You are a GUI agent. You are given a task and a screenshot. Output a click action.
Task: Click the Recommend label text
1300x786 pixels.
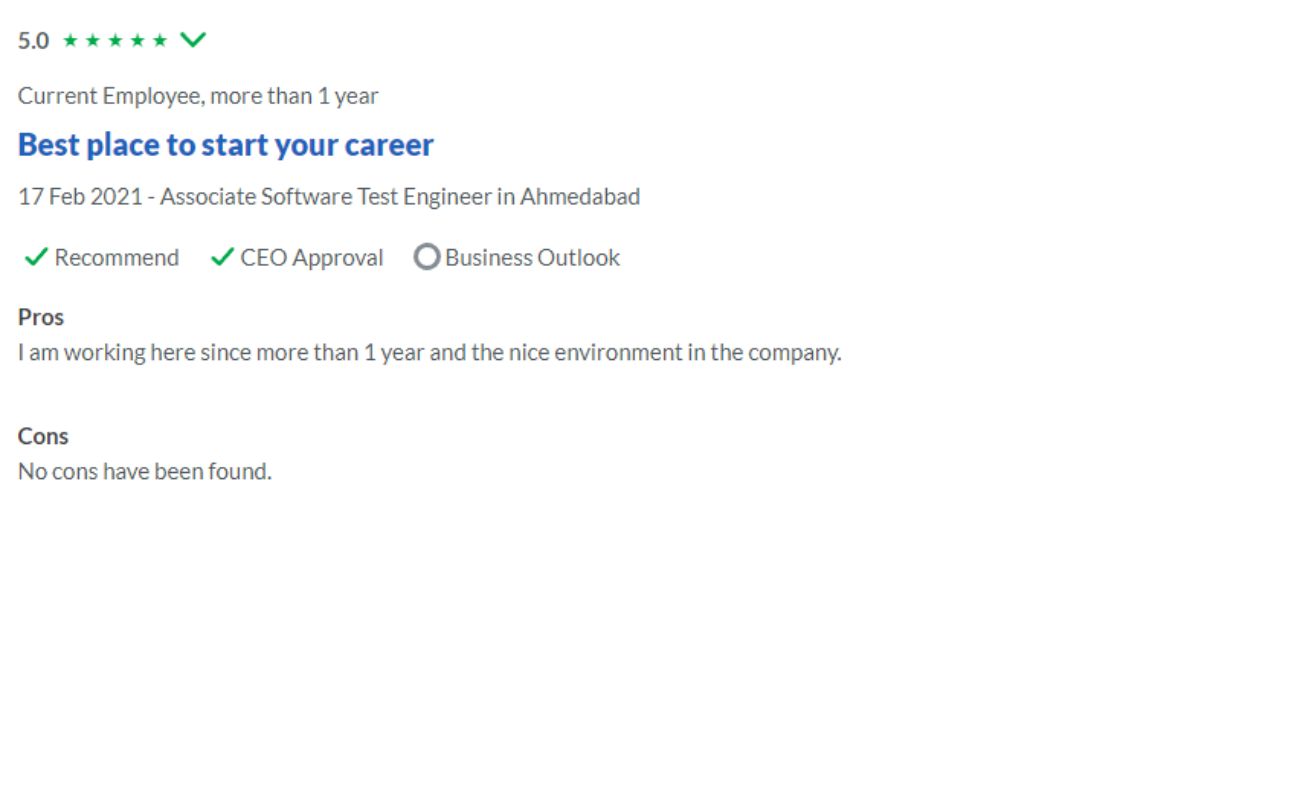pyautogui.click(x=117, y=258)
